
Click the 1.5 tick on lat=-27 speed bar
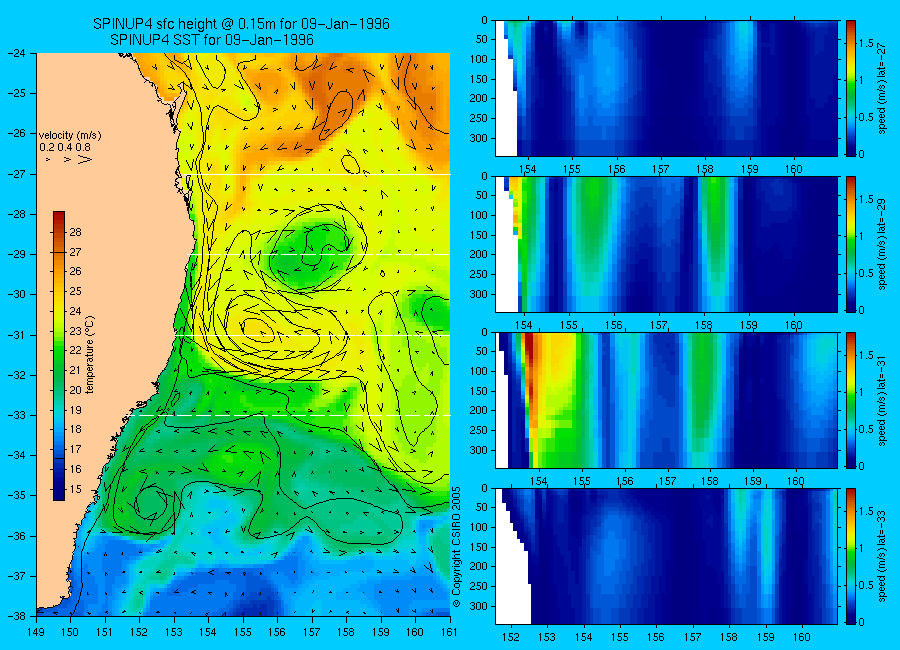pyautogui.click(x=867, y=44)
